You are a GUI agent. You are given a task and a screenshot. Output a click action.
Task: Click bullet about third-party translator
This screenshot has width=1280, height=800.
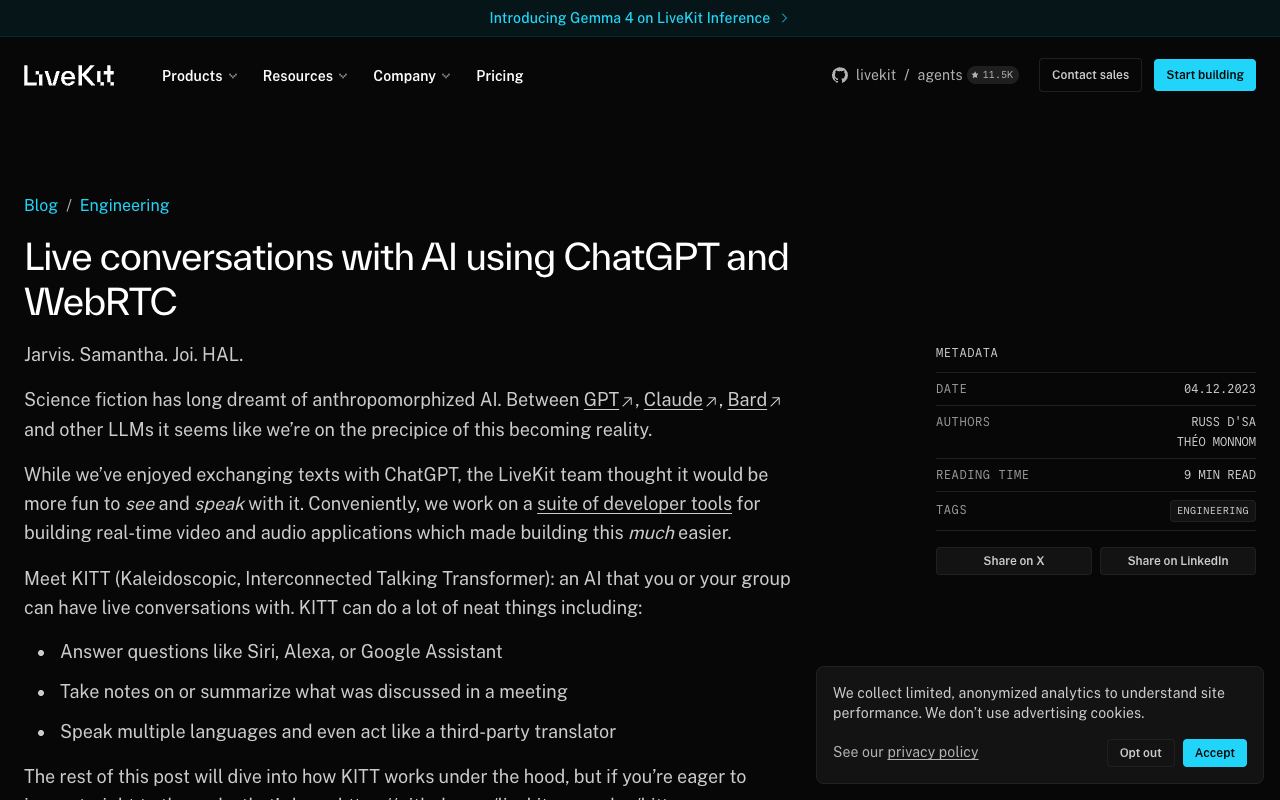(x=338, y=732)
